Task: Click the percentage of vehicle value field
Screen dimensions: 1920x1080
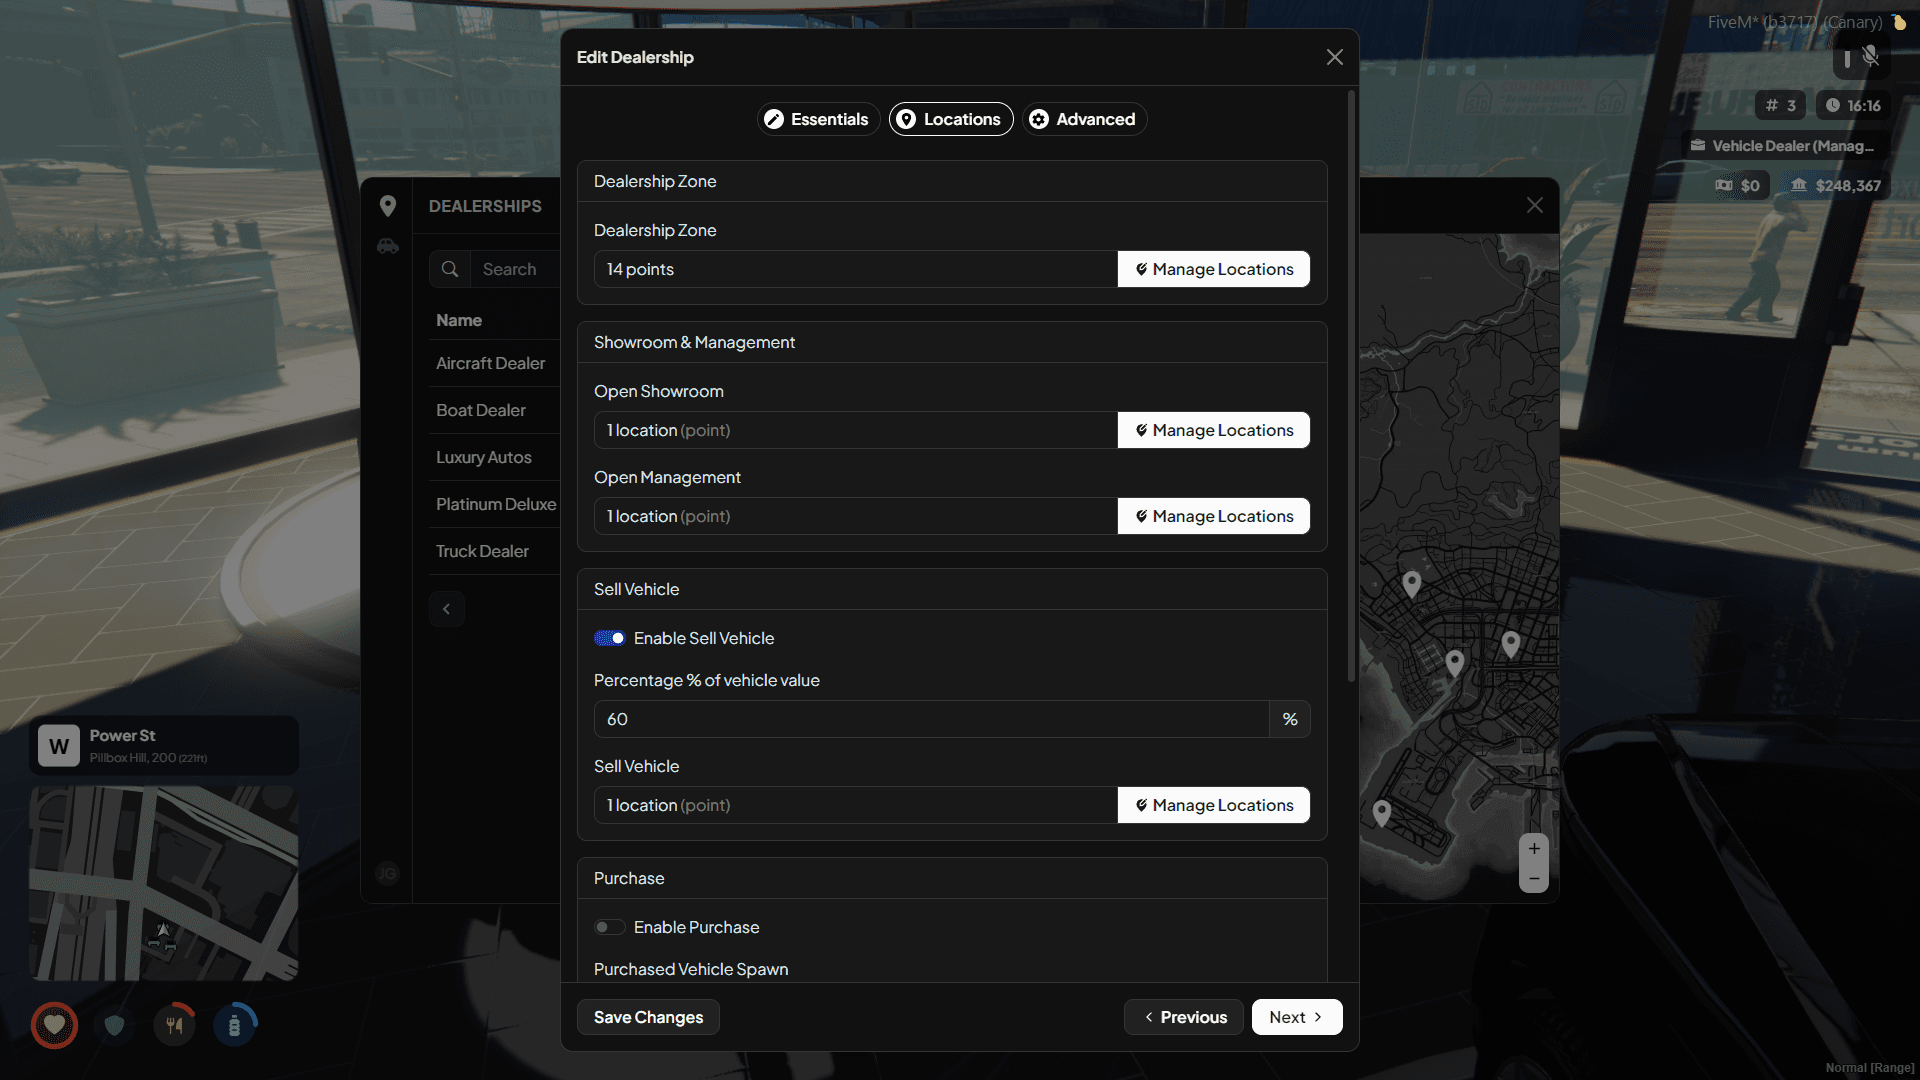Action: 930,719
